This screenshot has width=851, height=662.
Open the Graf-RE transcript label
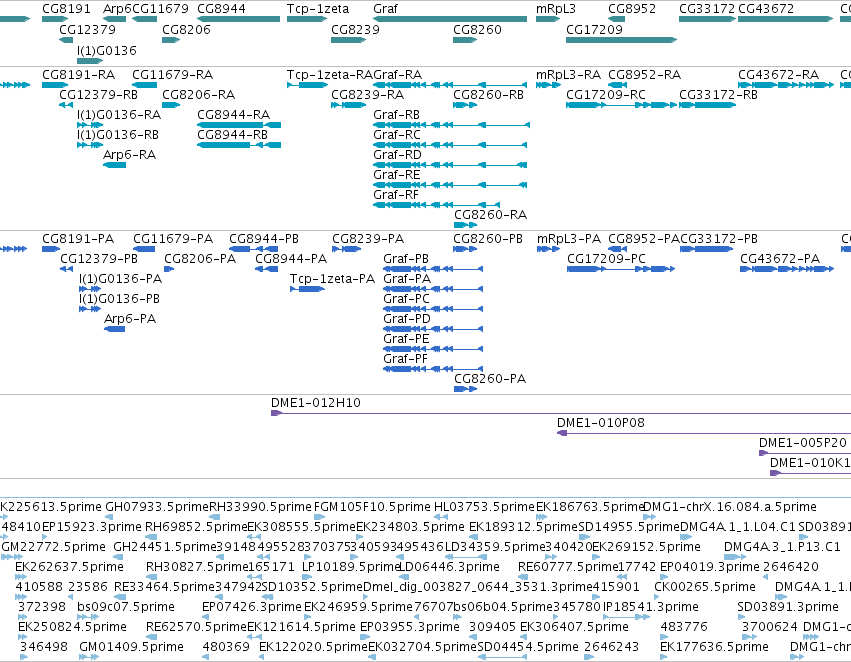click(397, 175)
